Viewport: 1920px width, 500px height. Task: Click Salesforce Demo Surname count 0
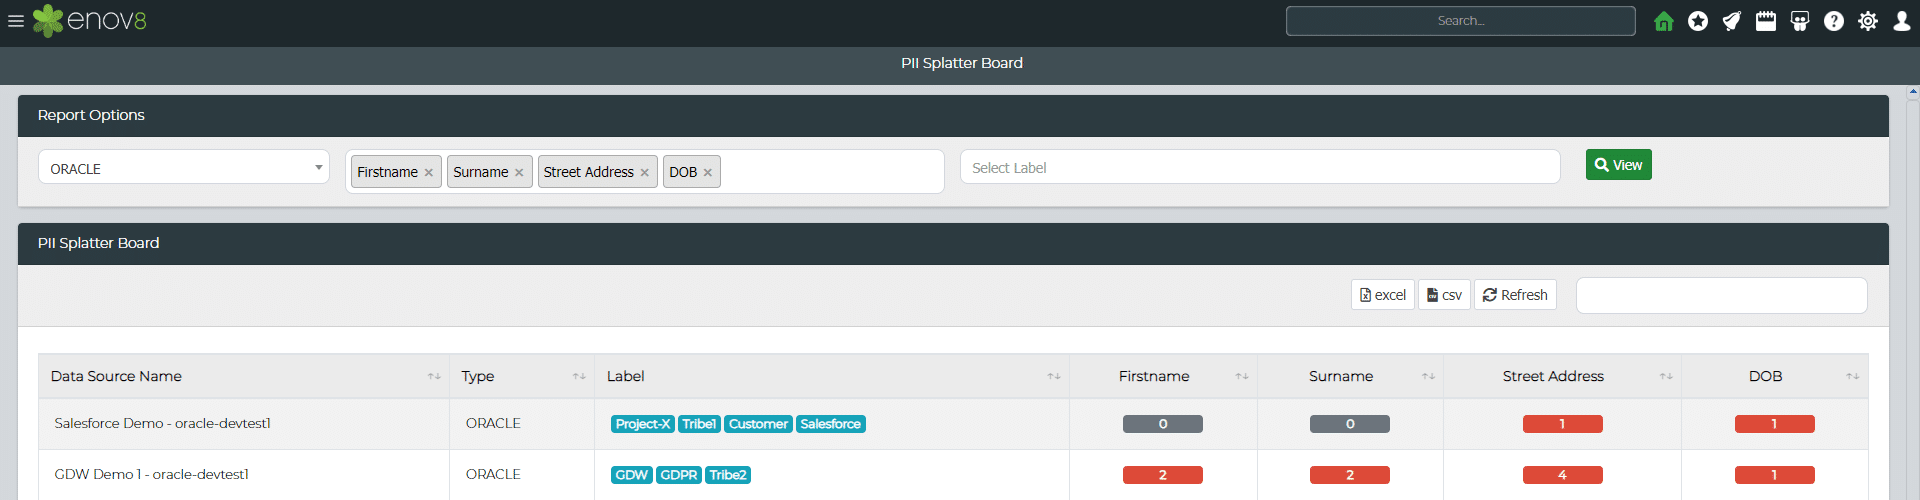point(1350,424)
